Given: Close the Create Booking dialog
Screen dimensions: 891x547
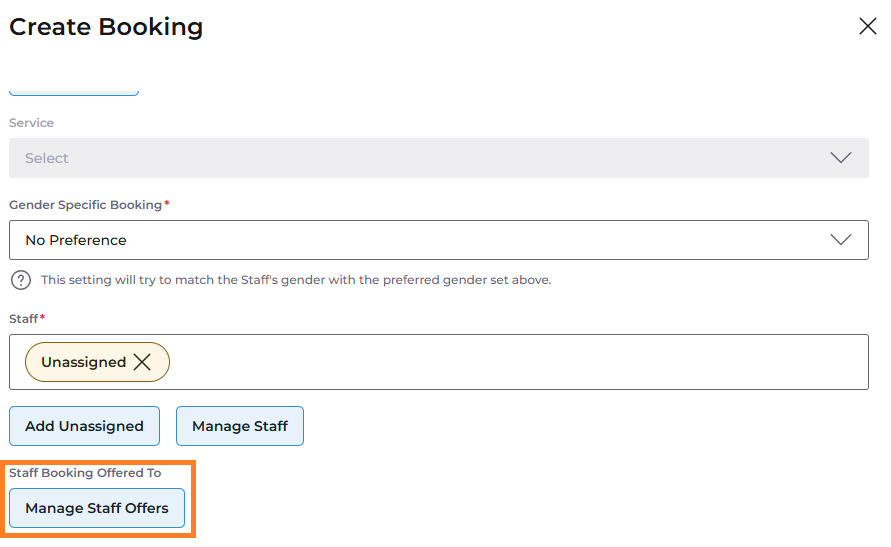Looking at the screenshot, I should tap(867, 27).
